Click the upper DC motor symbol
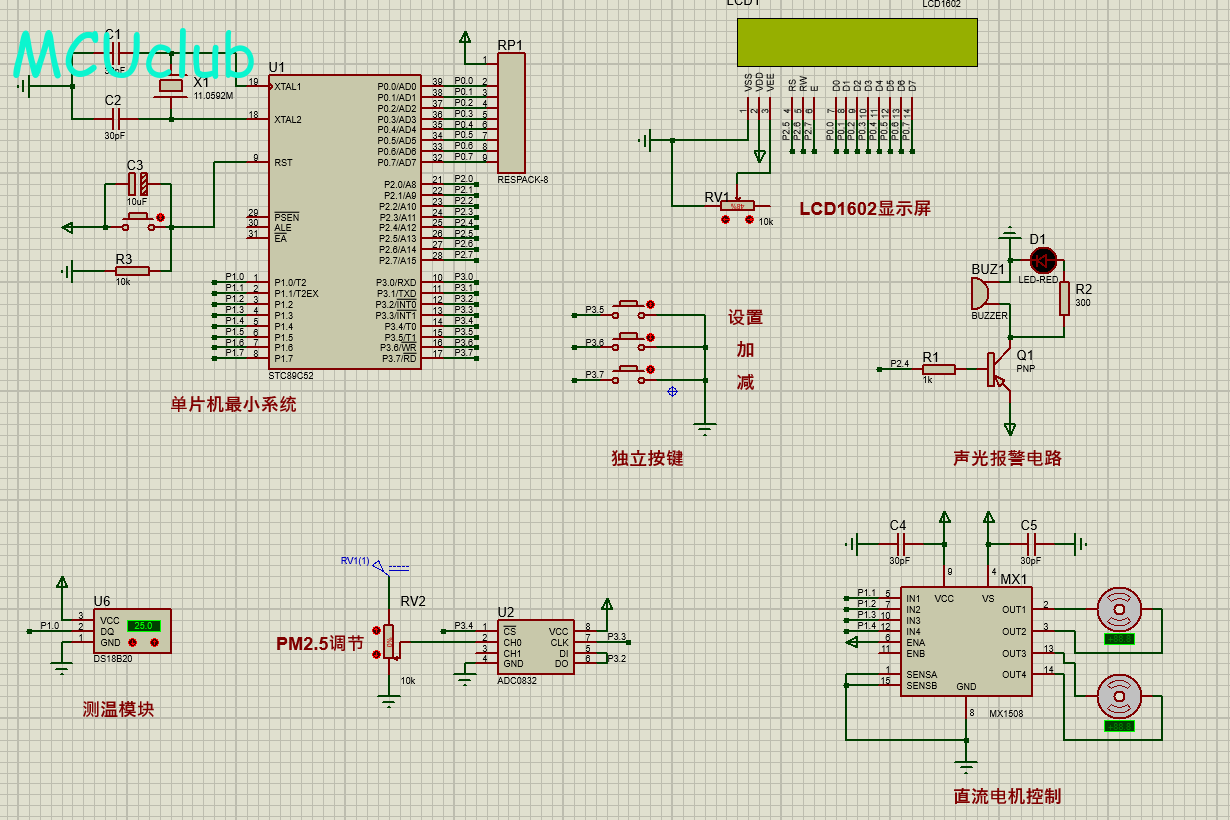1230x820 pixels. pos(1118,607)
